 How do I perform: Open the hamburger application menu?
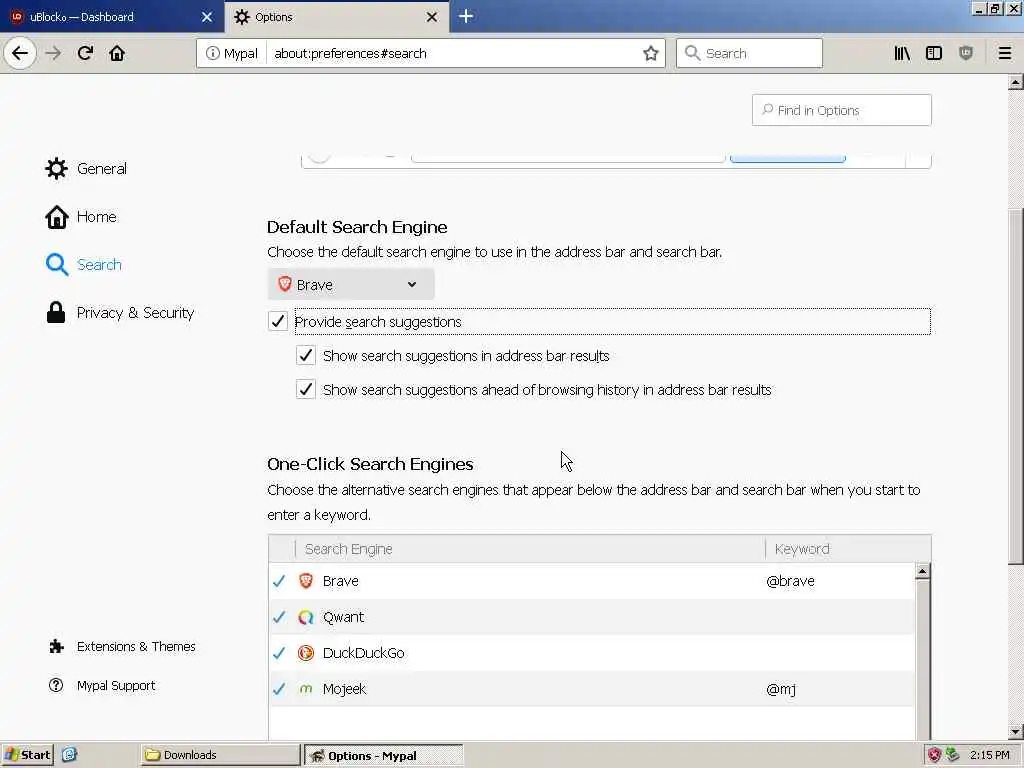pos(1004,54)
